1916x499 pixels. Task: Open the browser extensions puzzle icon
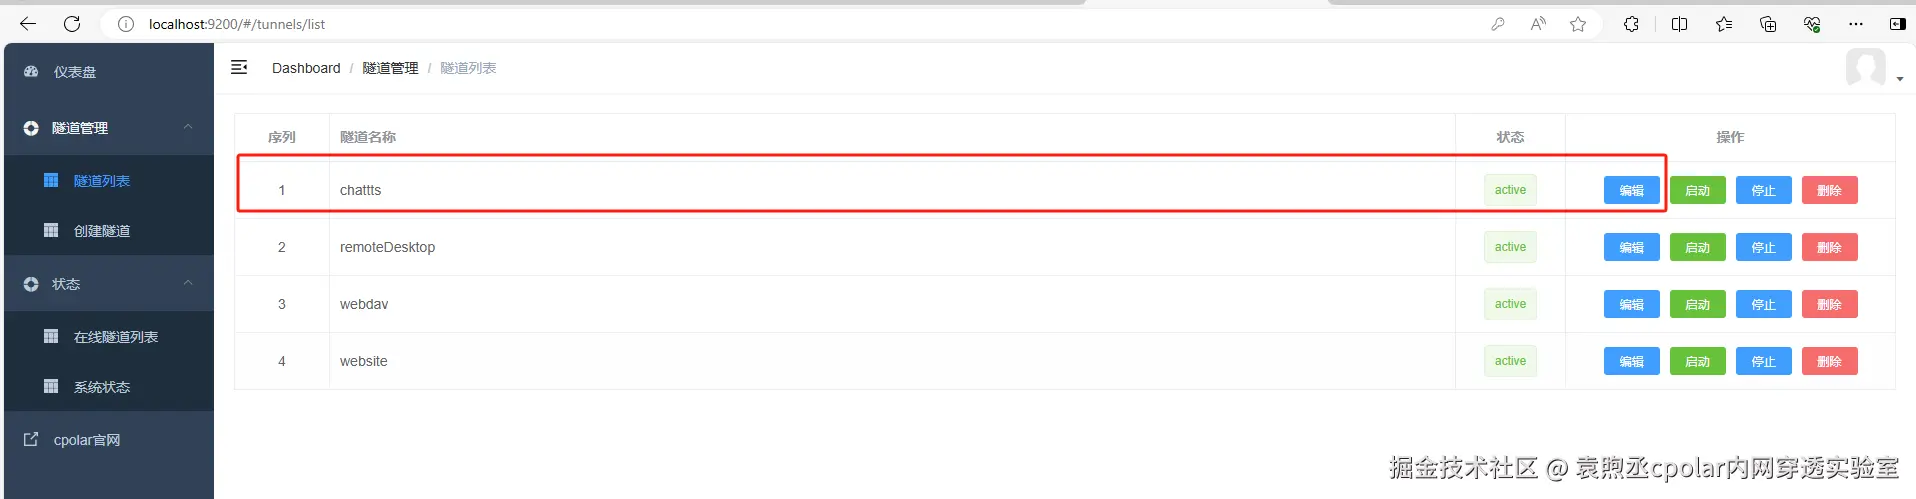click(x=1631, y=24)
